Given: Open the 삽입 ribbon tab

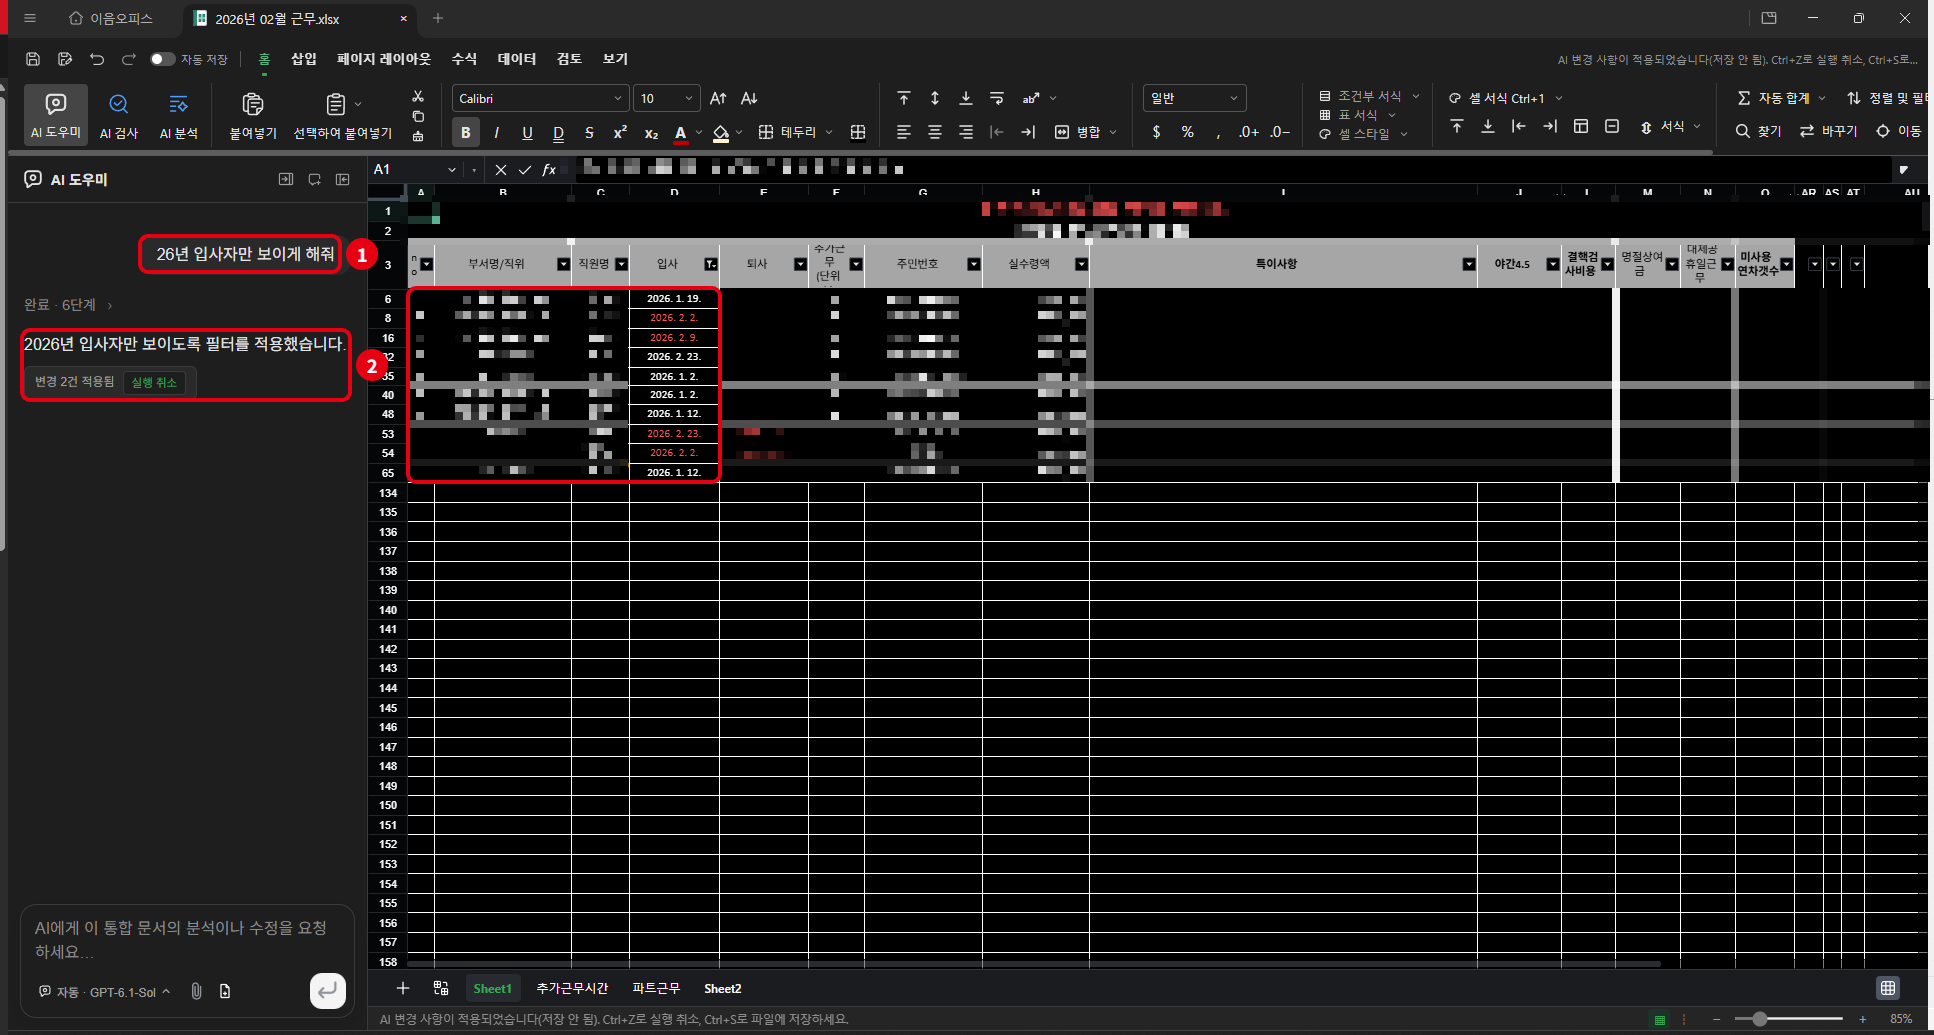Looking at the screenshot, I should coord(303,59).
